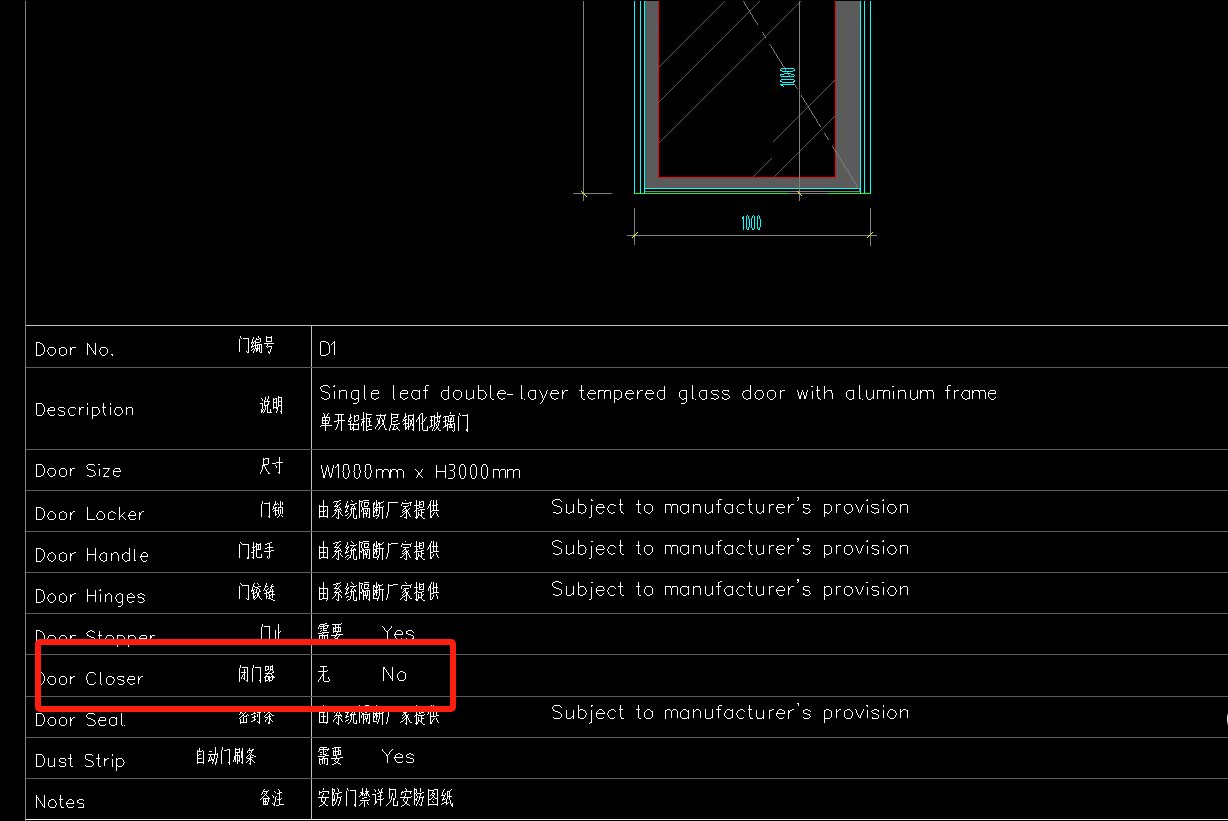Image resolution: width=1228 pixels, height=821 pixels.
Task: Click the "Yes" value in Door Stopper row
Action: (398, 633)
